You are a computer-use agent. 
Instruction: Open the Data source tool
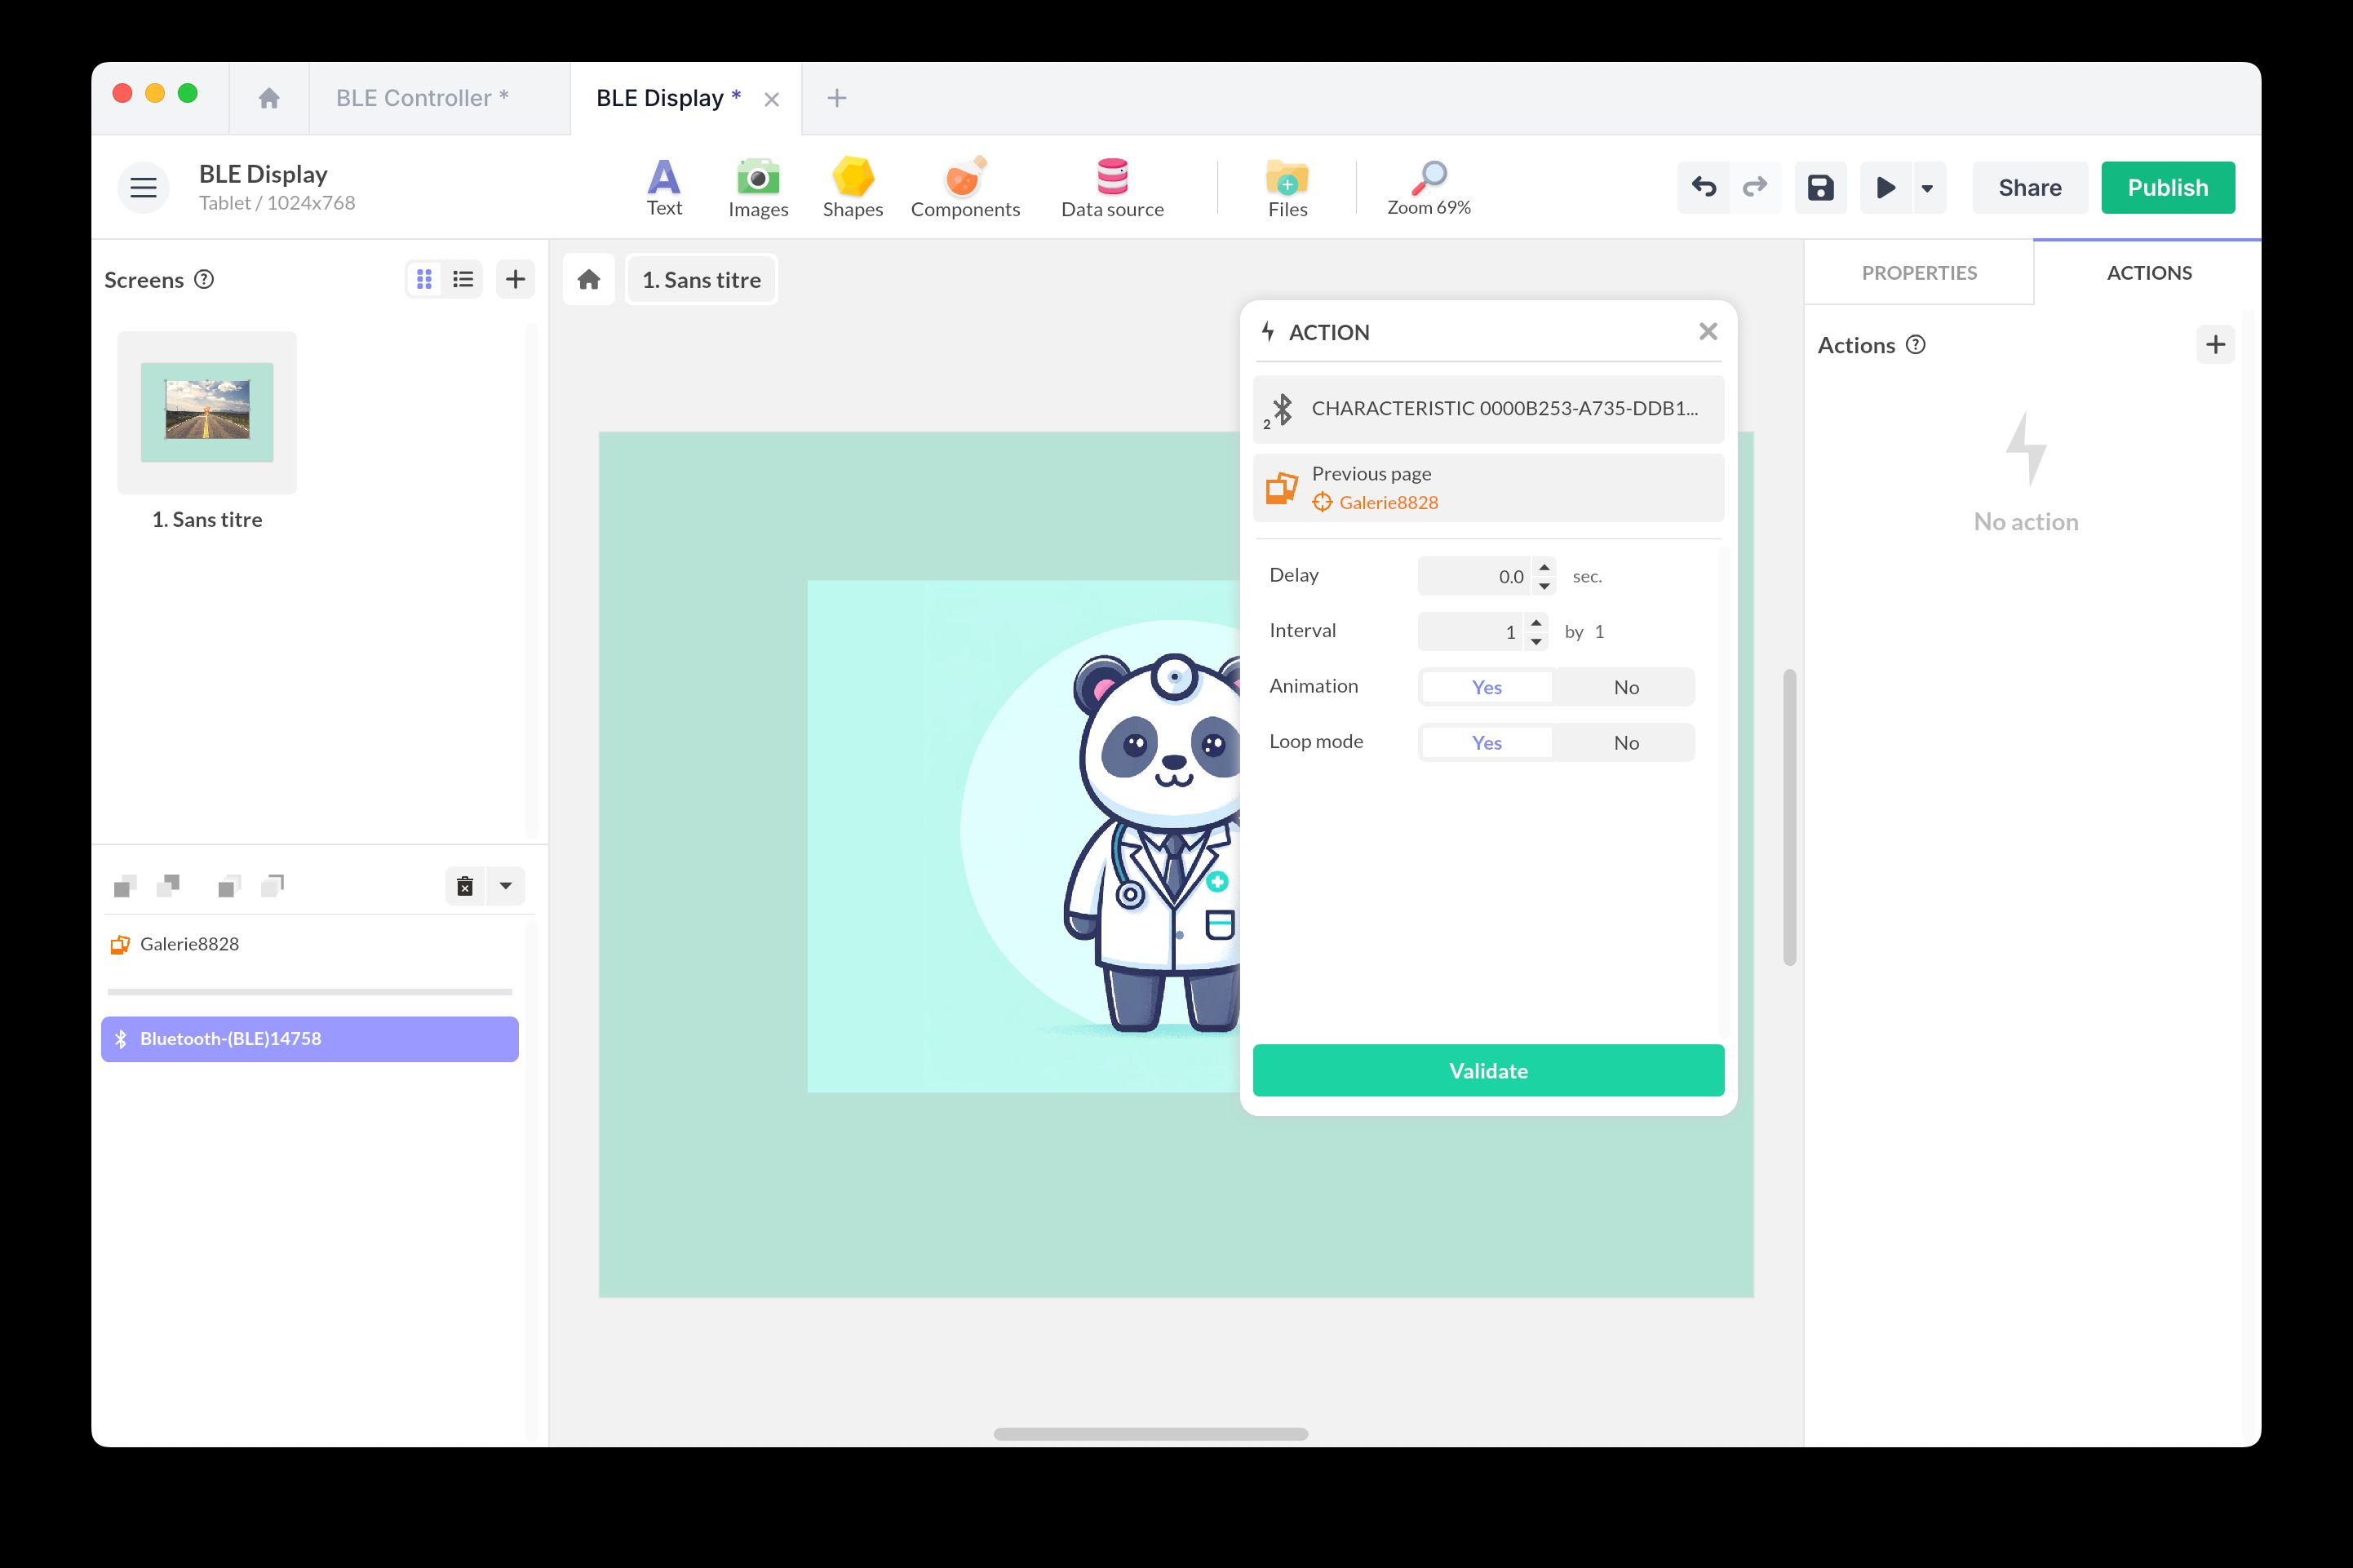click(x=1111, y=187)
